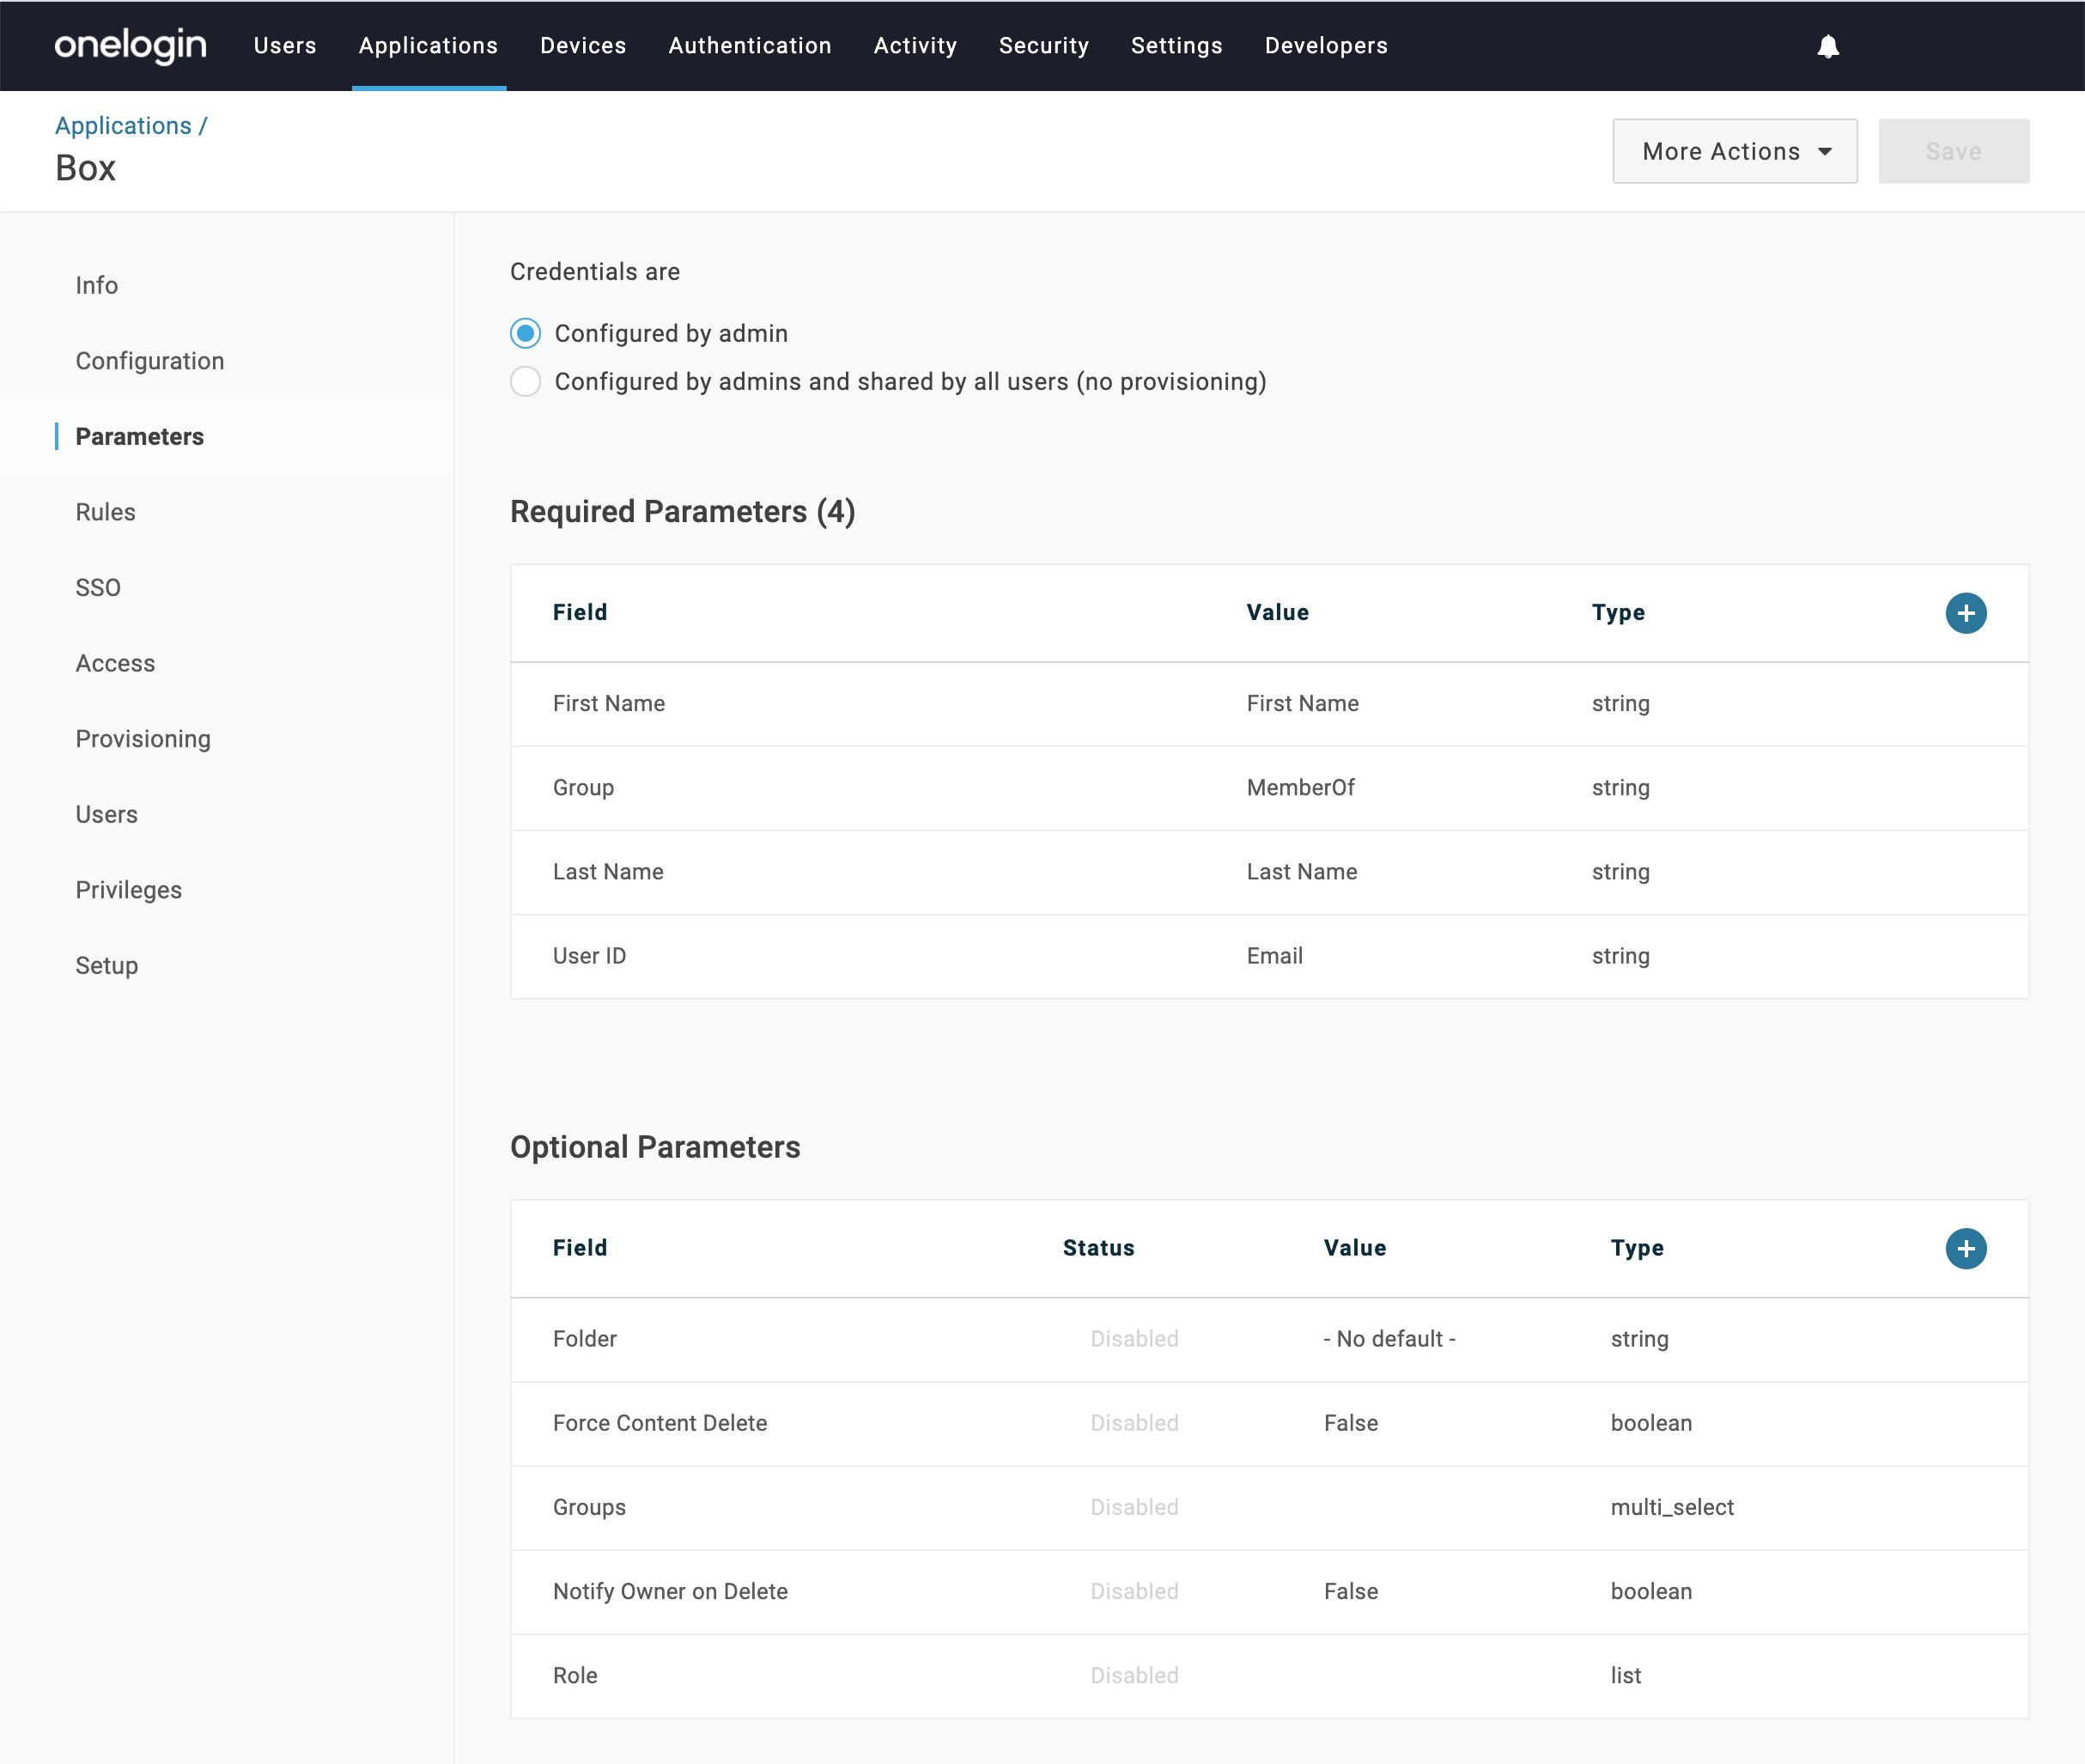2085x1764 pixels.
Task: Click boolean type of Notify Owner on Delete
Action: tap(1651, 1591)
